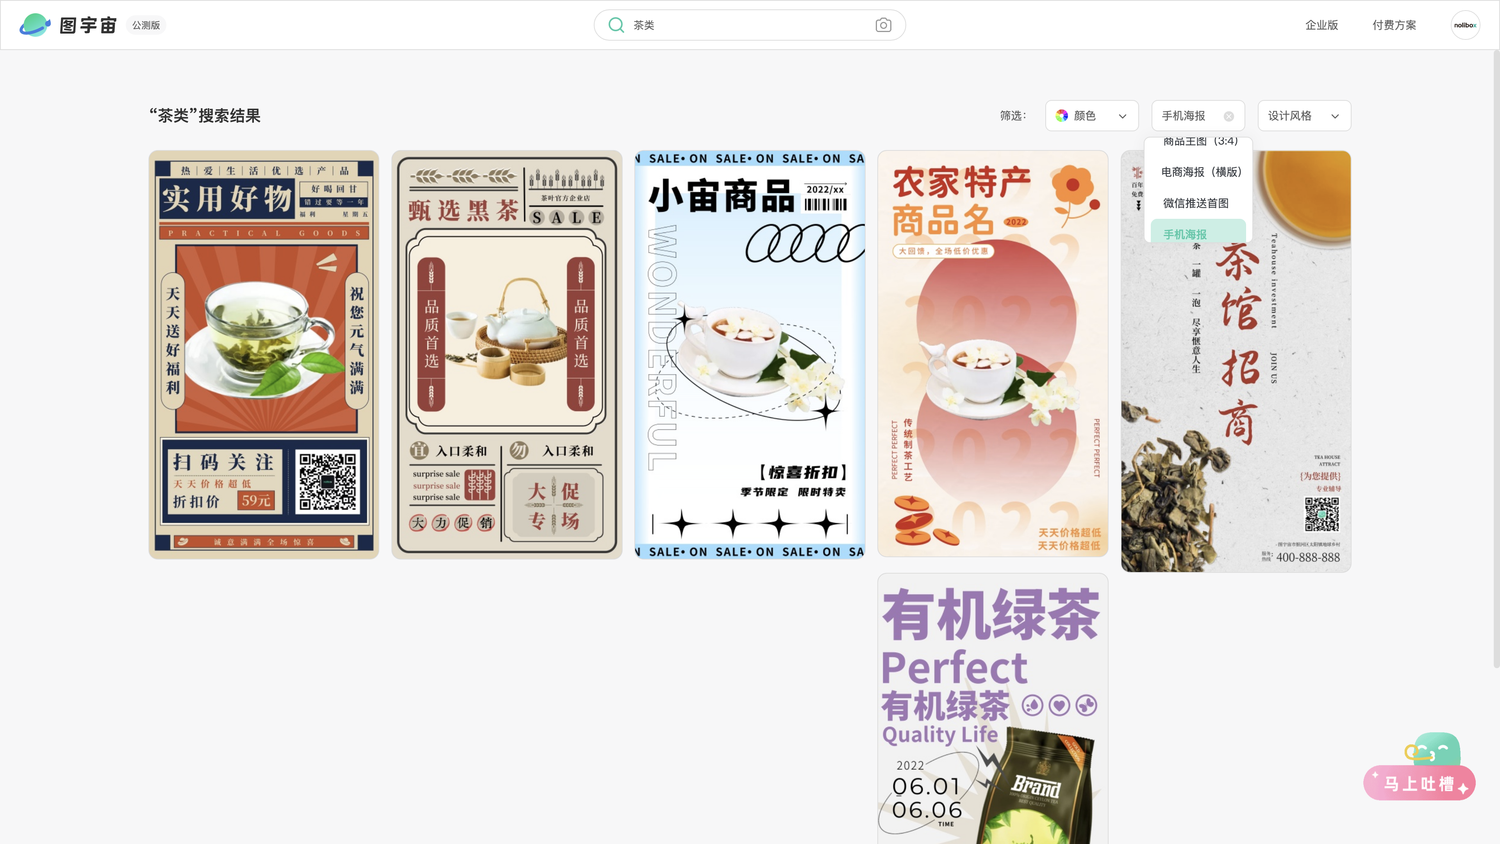1500x844 pixels.
Task: Select highlighted 手机海报 option
Action: point(1198,233)
